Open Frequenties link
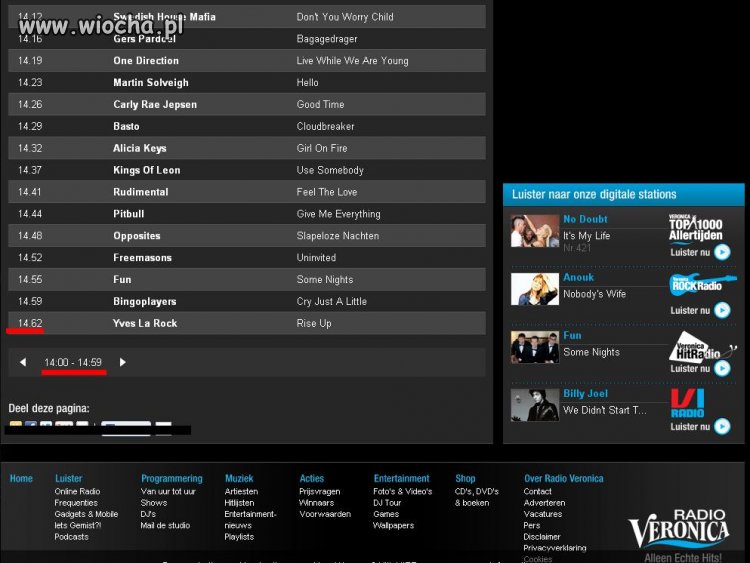This screenshot has height=563, width=750. (x=76, y=503)
